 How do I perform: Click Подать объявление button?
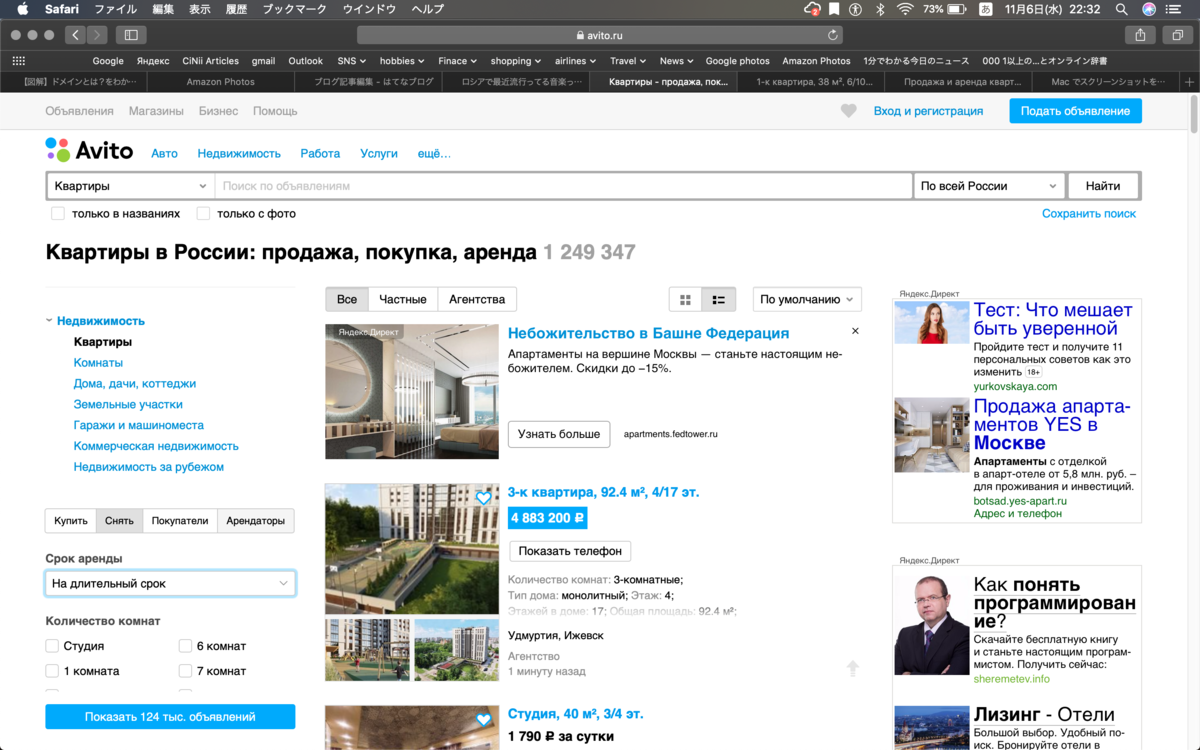pos(1075,111)
